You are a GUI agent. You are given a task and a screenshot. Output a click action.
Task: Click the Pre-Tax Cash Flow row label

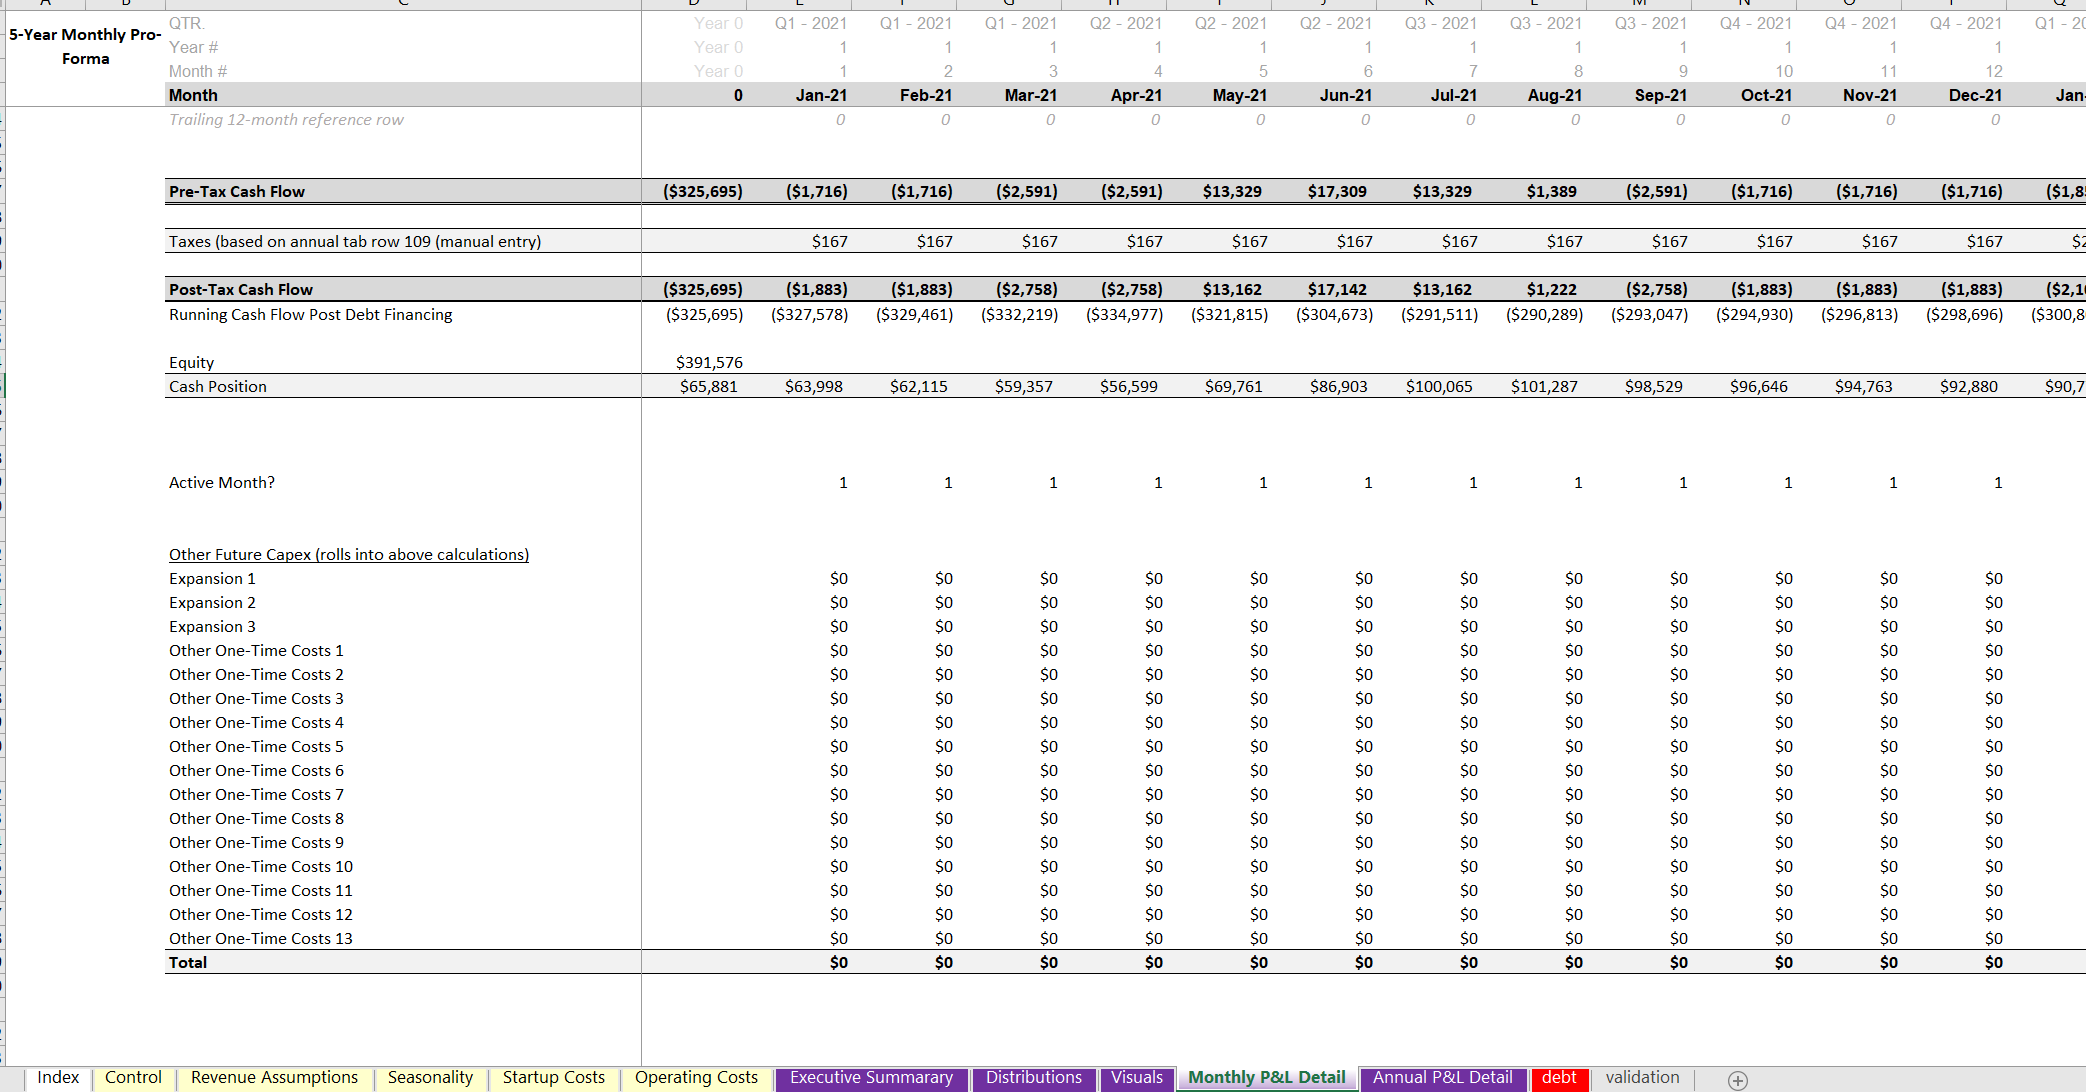tap(237, 191)
